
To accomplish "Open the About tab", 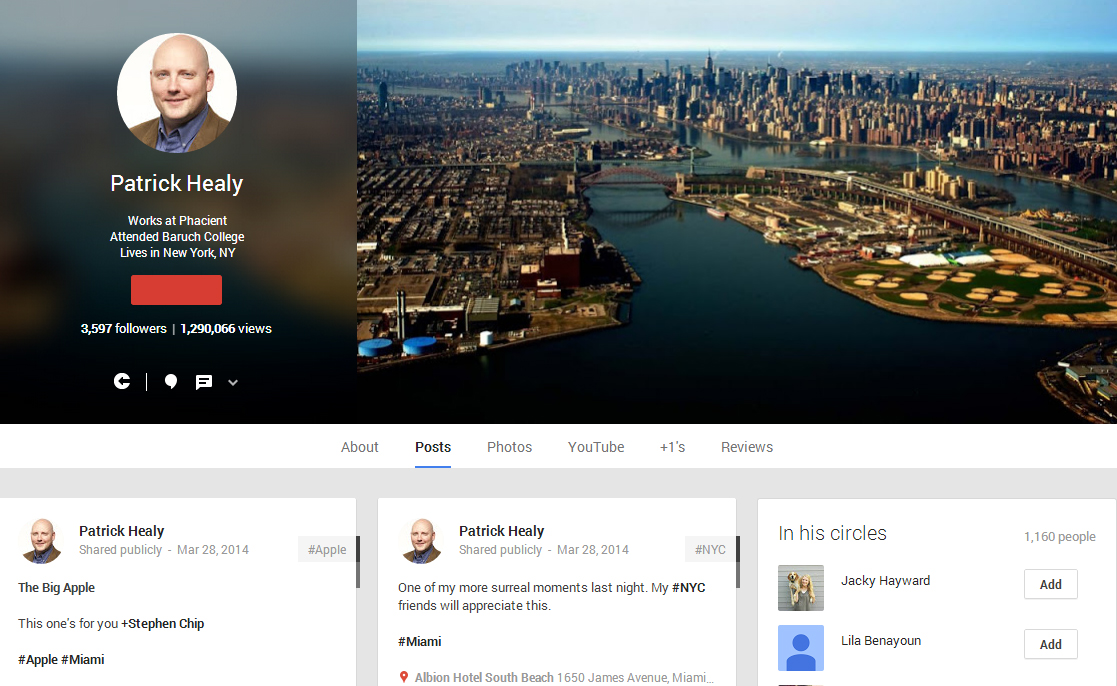I will pos(359,447).
